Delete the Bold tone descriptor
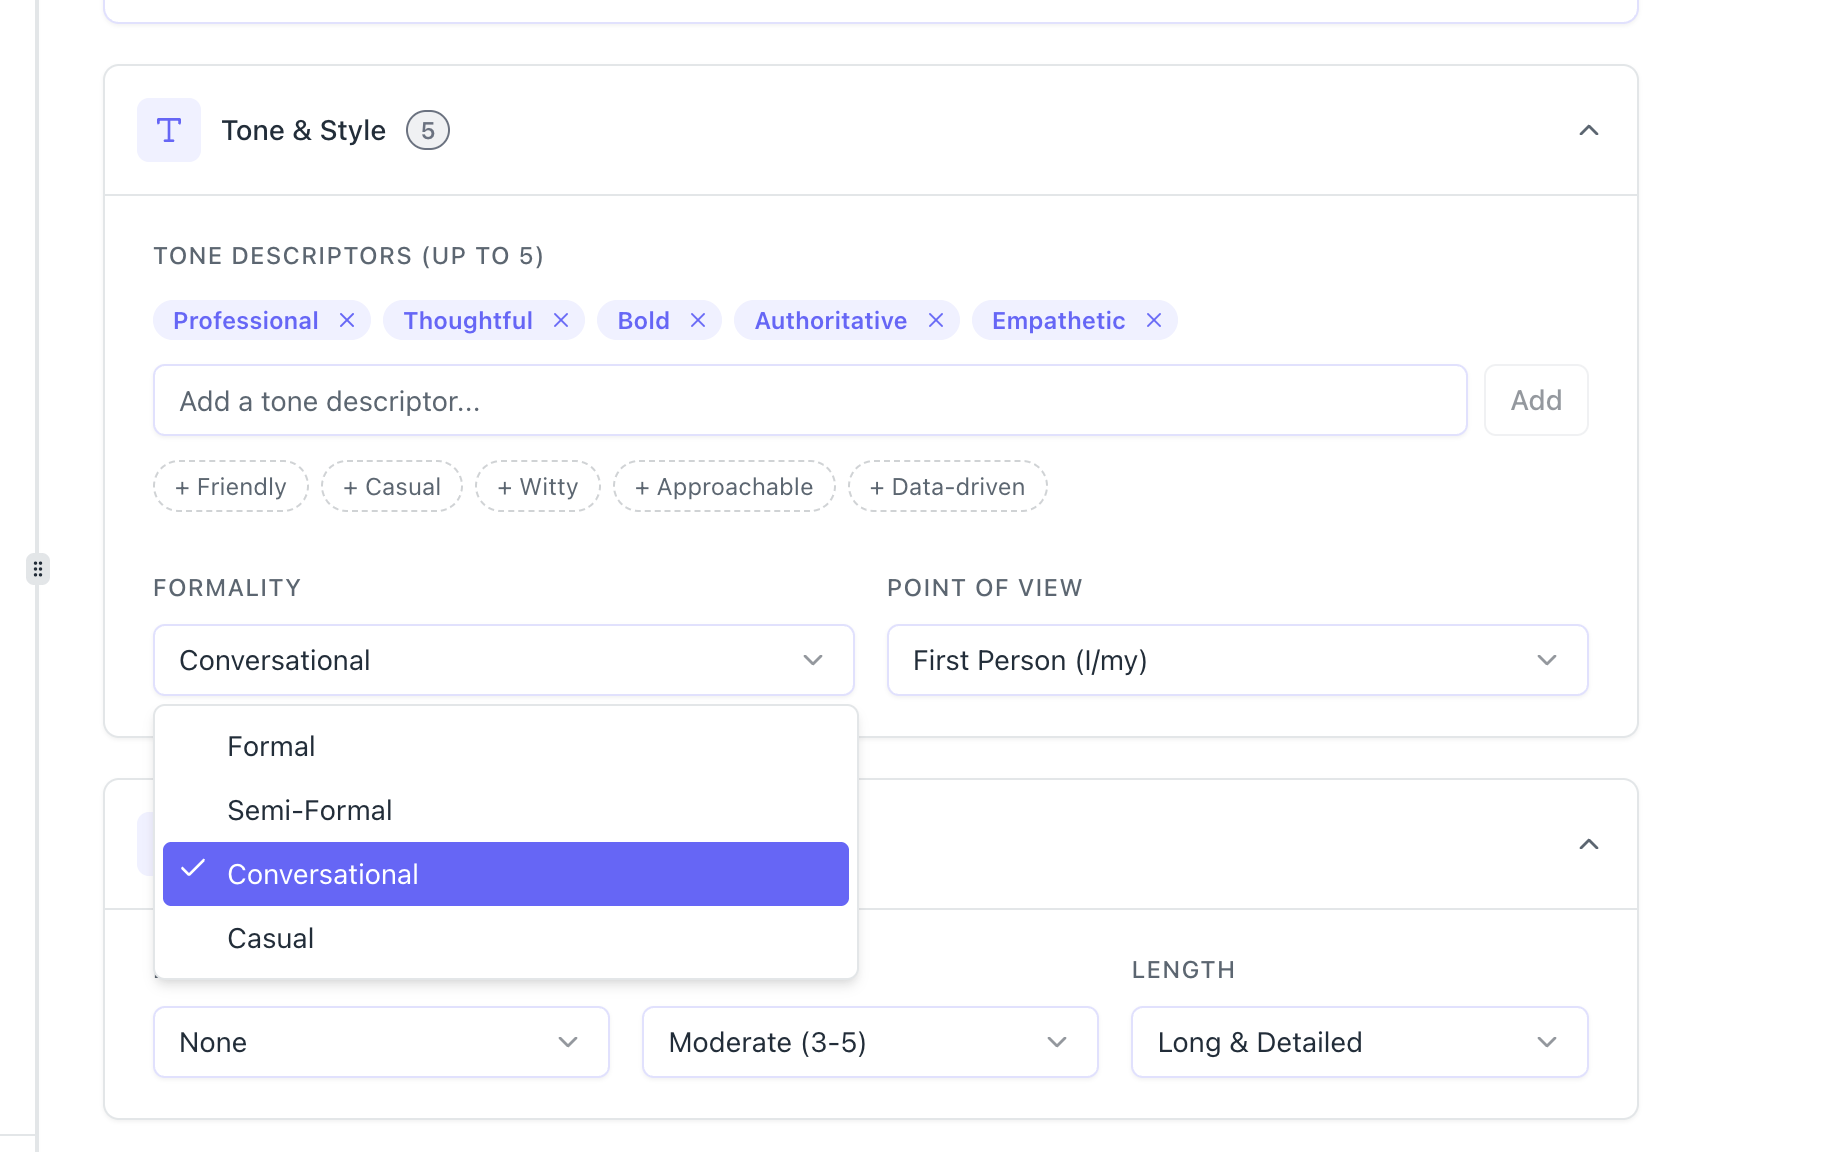This screenshot has width=1822, height=1152. click(x=698, y=320)
